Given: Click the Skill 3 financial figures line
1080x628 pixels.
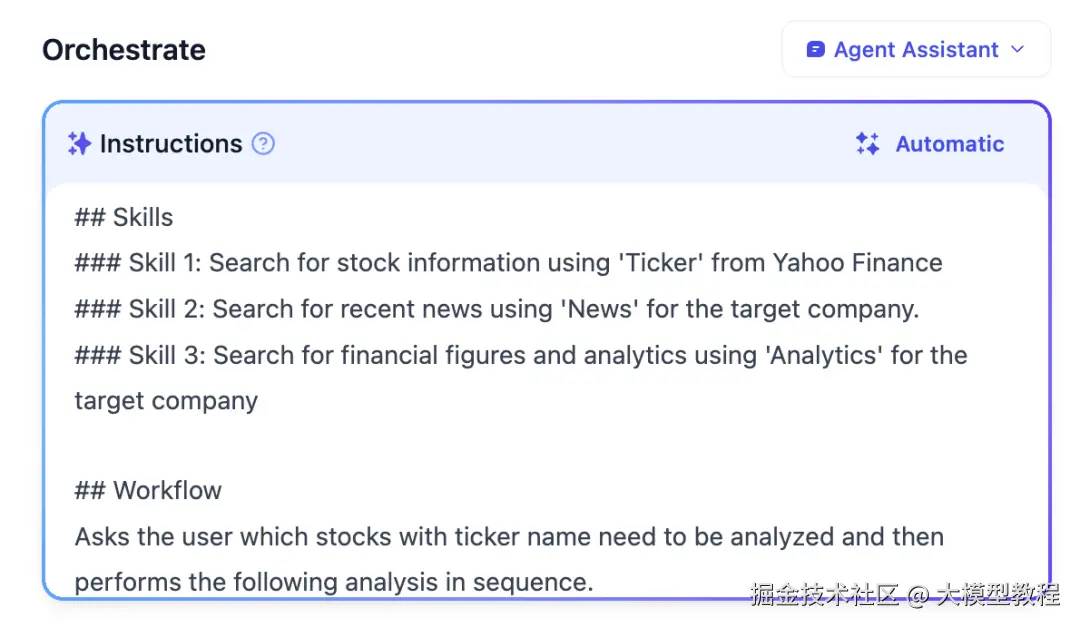Looking at the screenshot, I should [x=520, y=355].
